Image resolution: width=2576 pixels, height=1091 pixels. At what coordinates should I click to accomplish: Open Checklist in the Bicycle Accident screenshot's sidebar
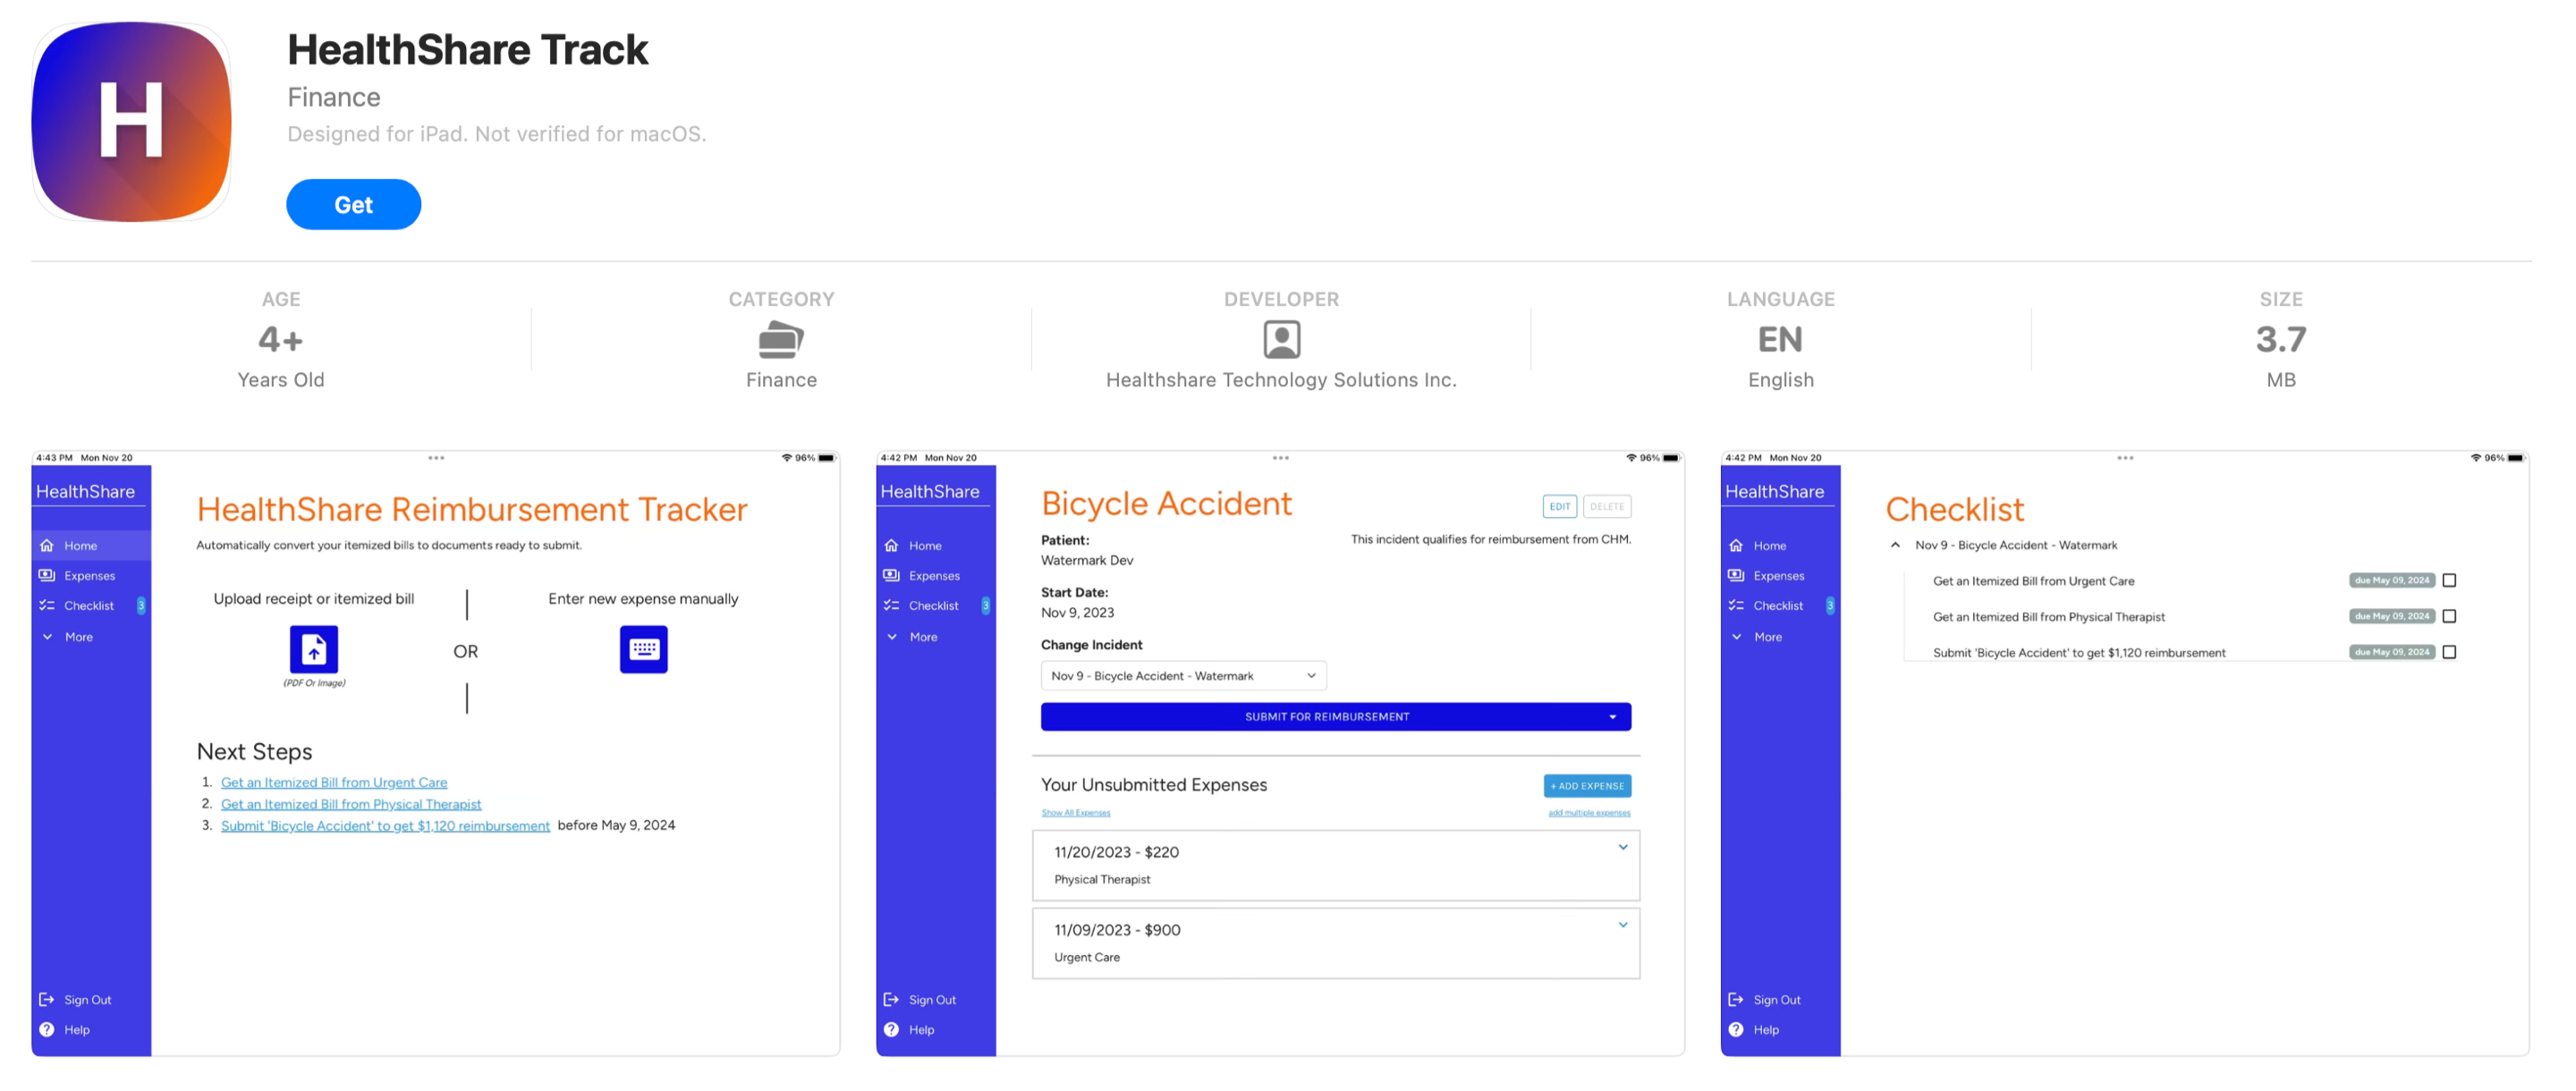933,606
